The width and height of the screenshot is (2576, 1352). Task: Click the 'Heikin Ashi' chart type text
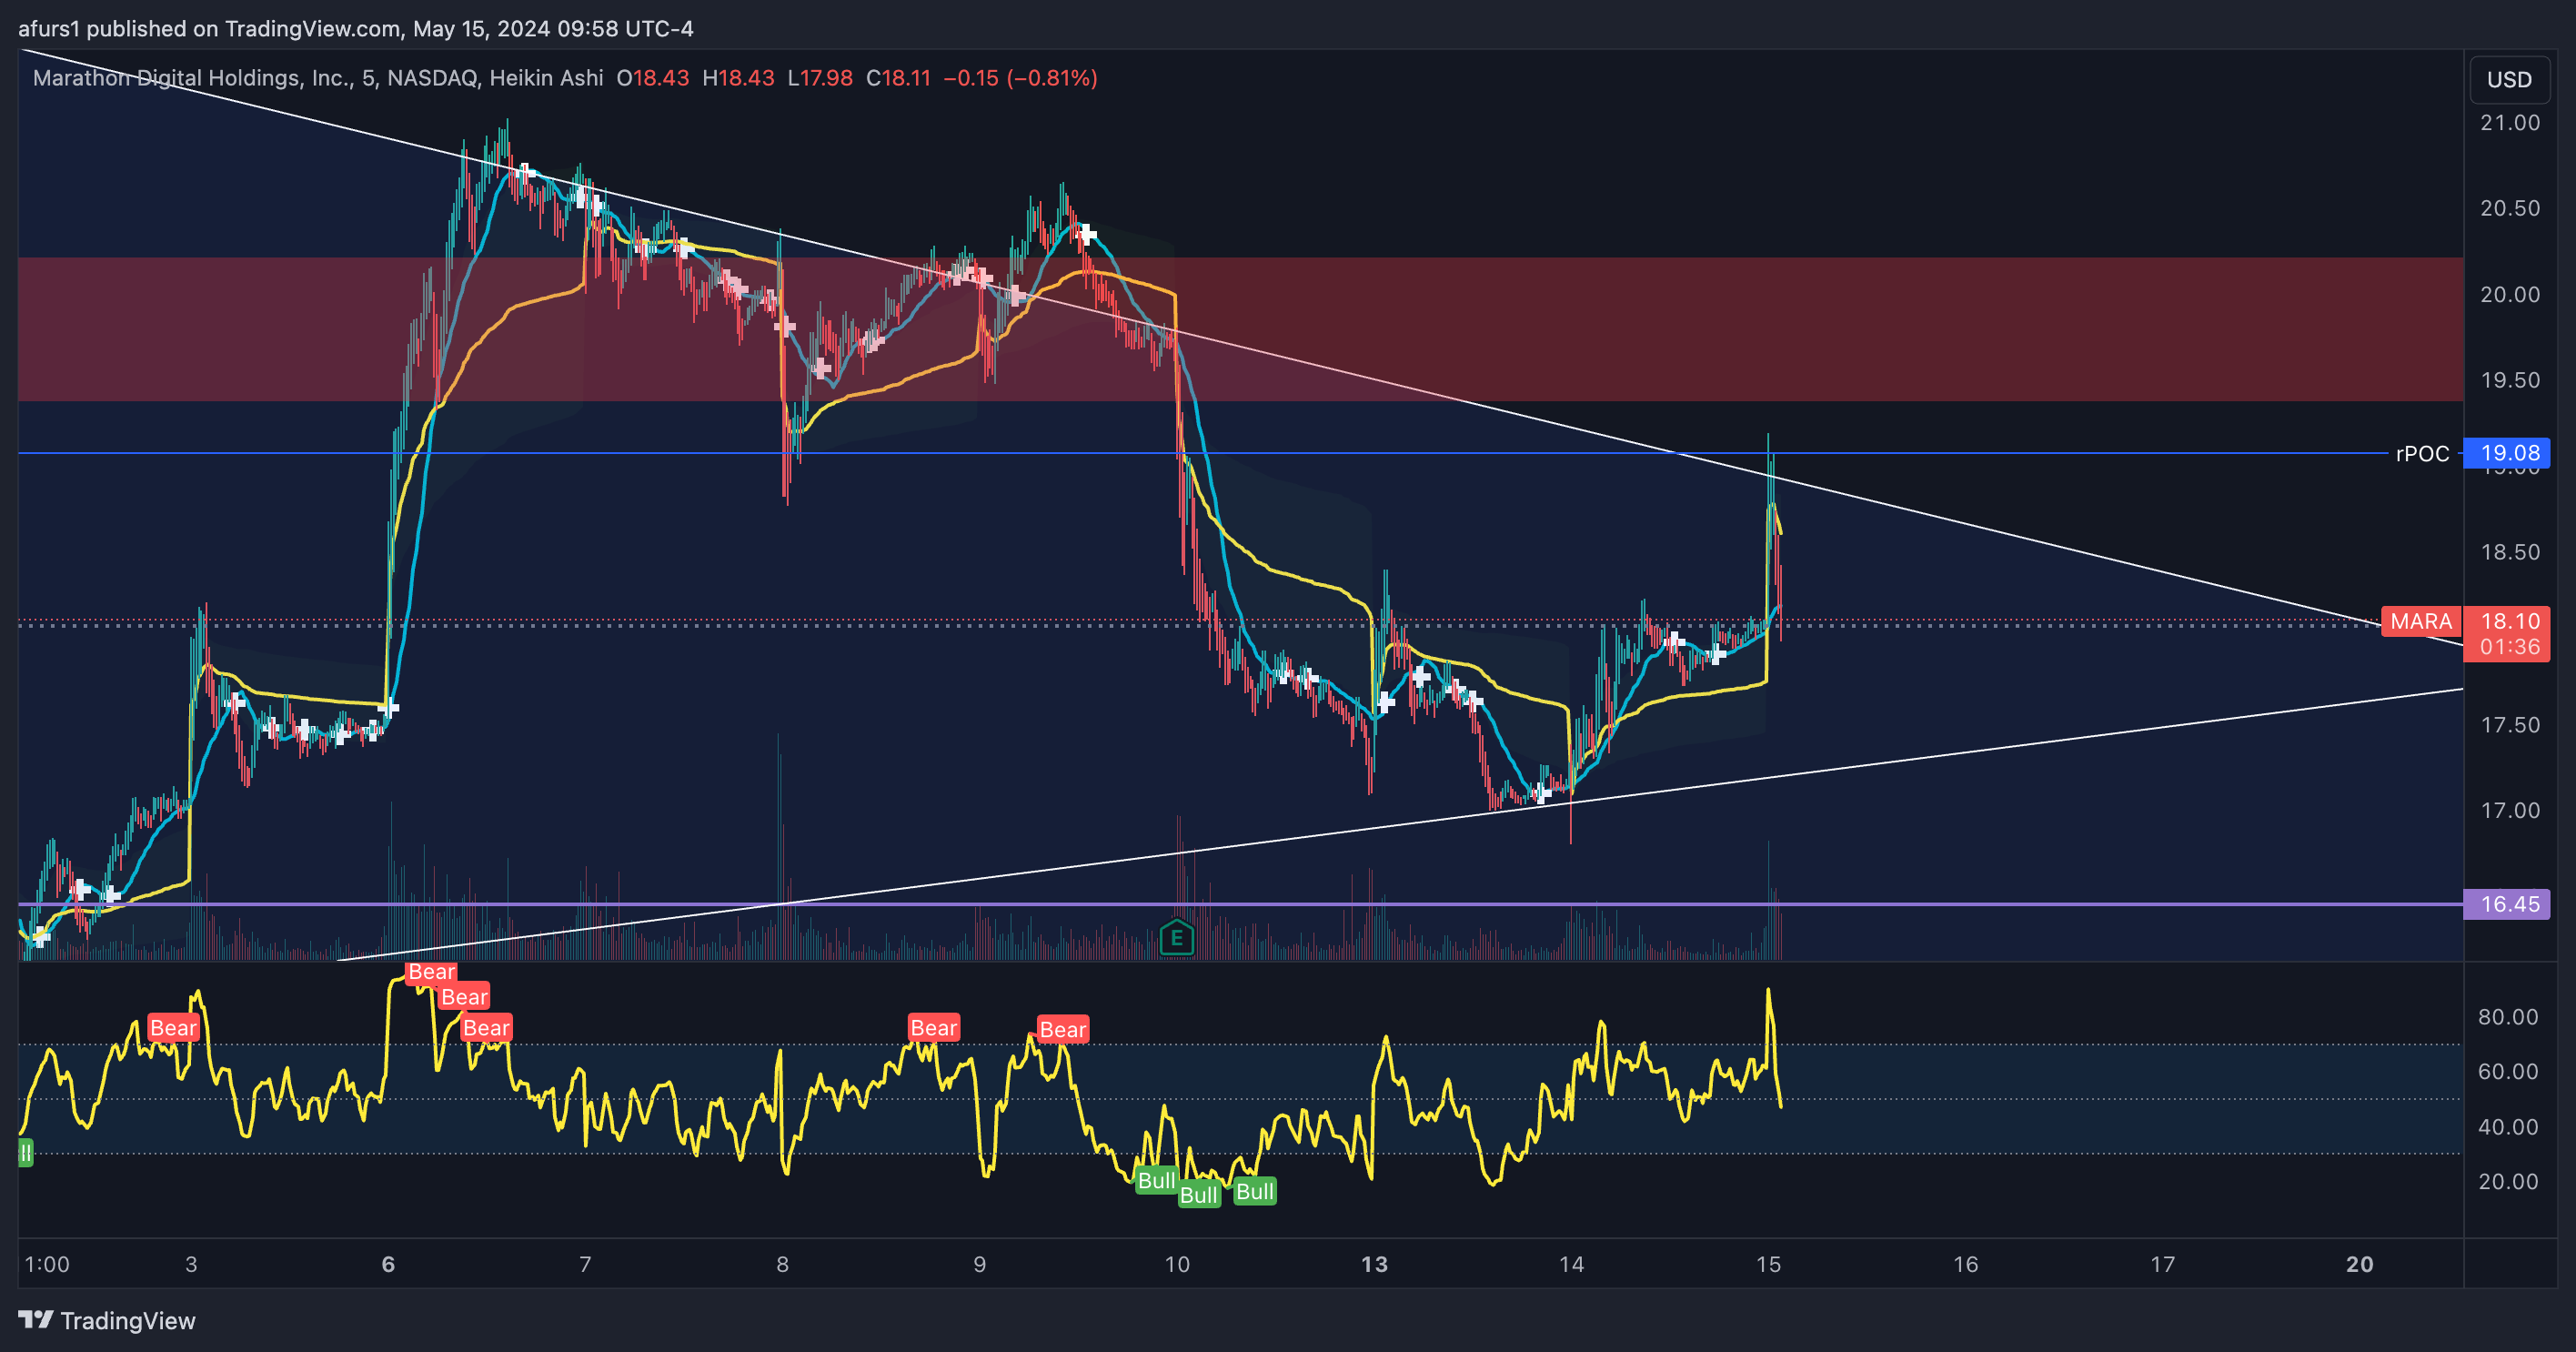546,78
